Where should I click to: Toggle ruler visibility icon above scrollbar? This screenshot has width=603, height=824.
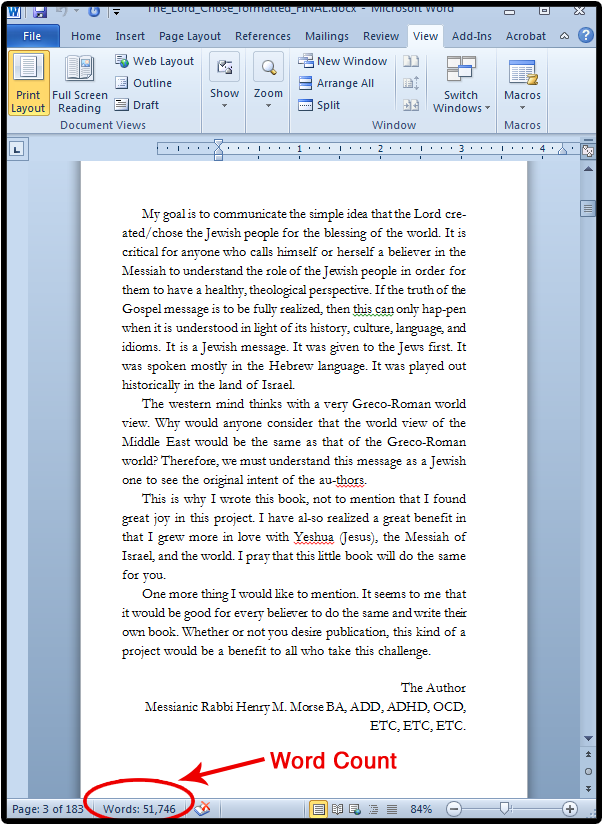[x=587, y=150]
